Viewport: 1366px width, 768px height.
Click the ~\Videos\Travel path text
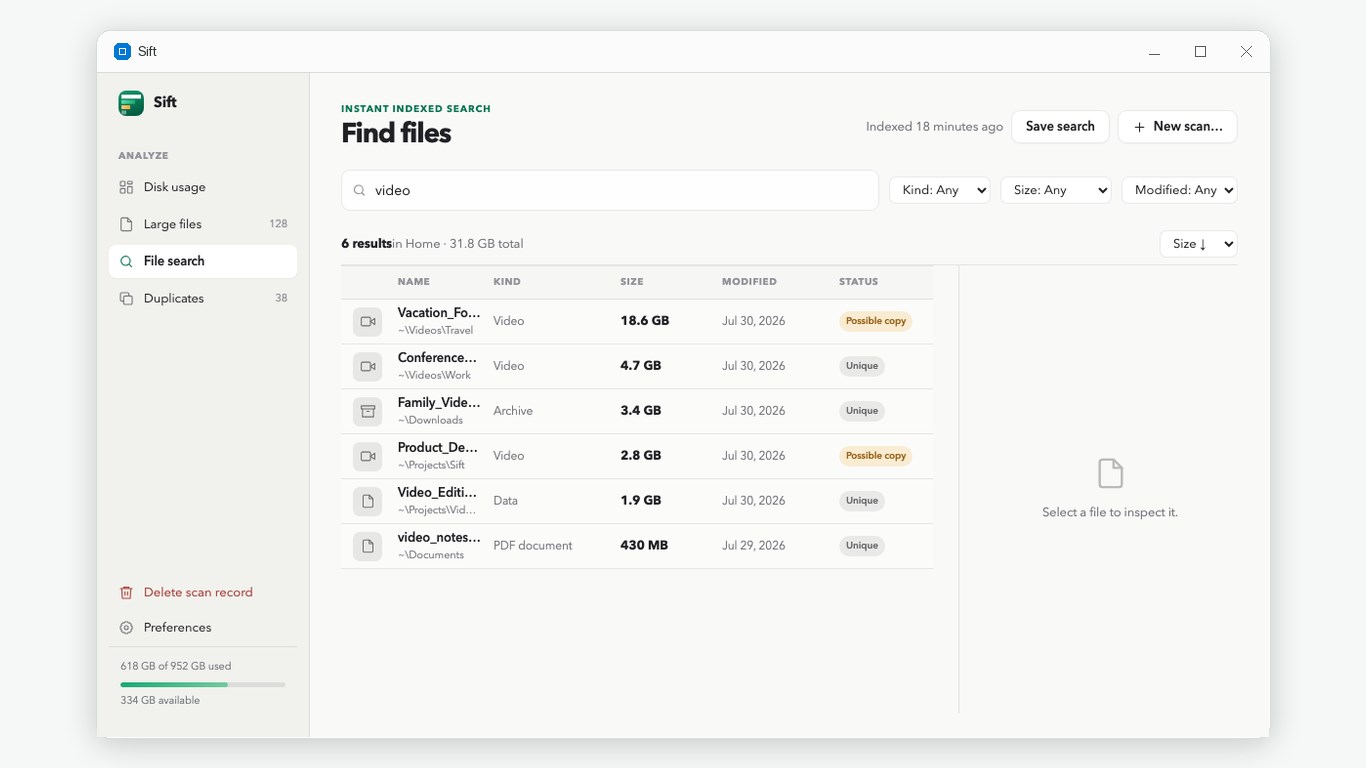[x=435, y=331]
